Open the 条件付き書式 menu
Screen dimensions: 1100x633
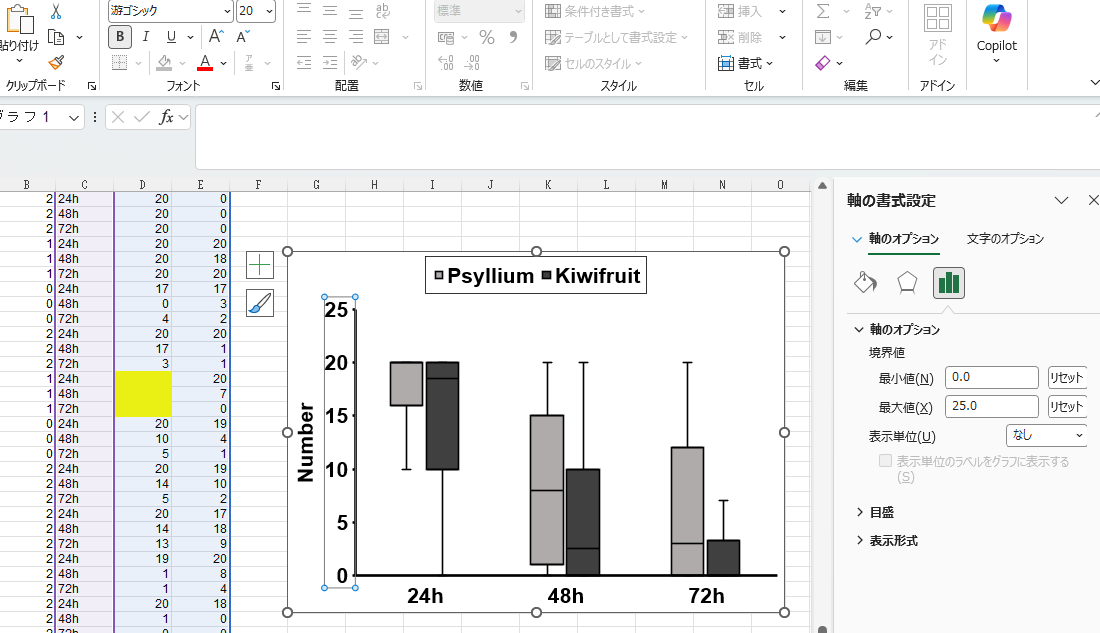(x=595, y=11)
